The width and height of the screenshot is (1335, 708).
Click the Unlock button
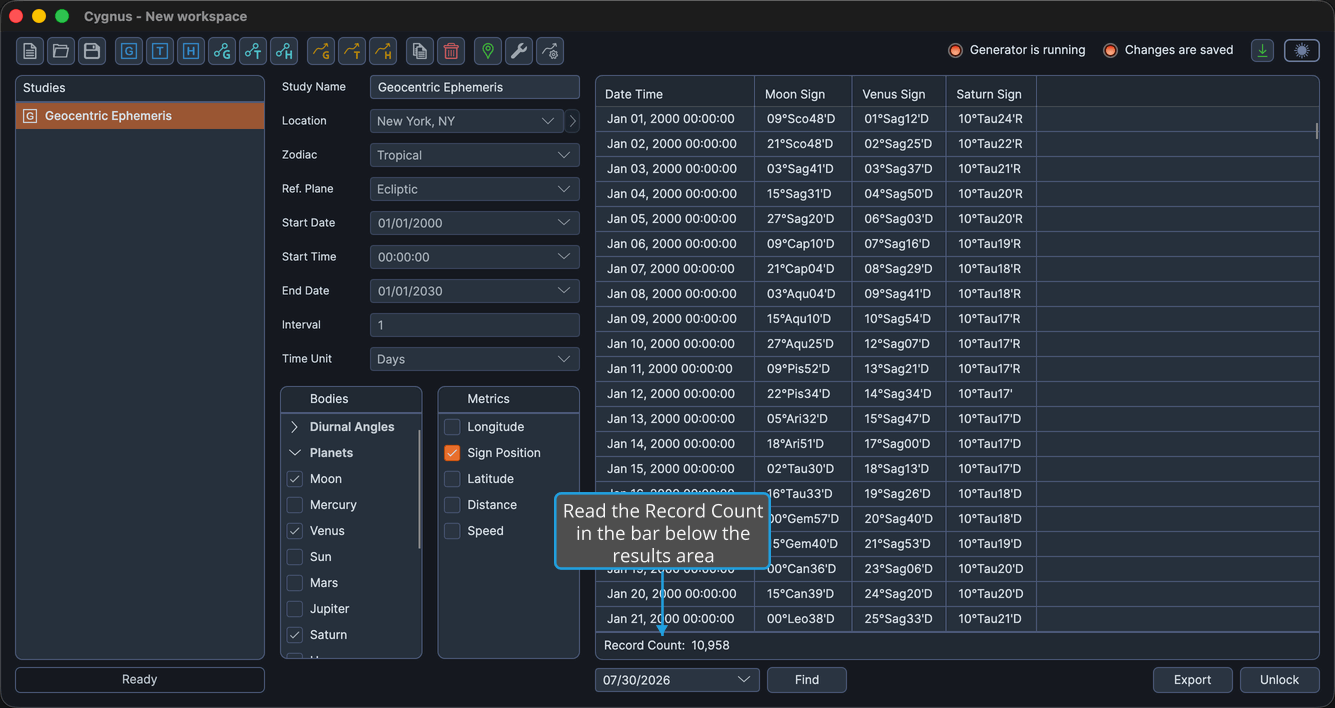tap(1279, 680)
